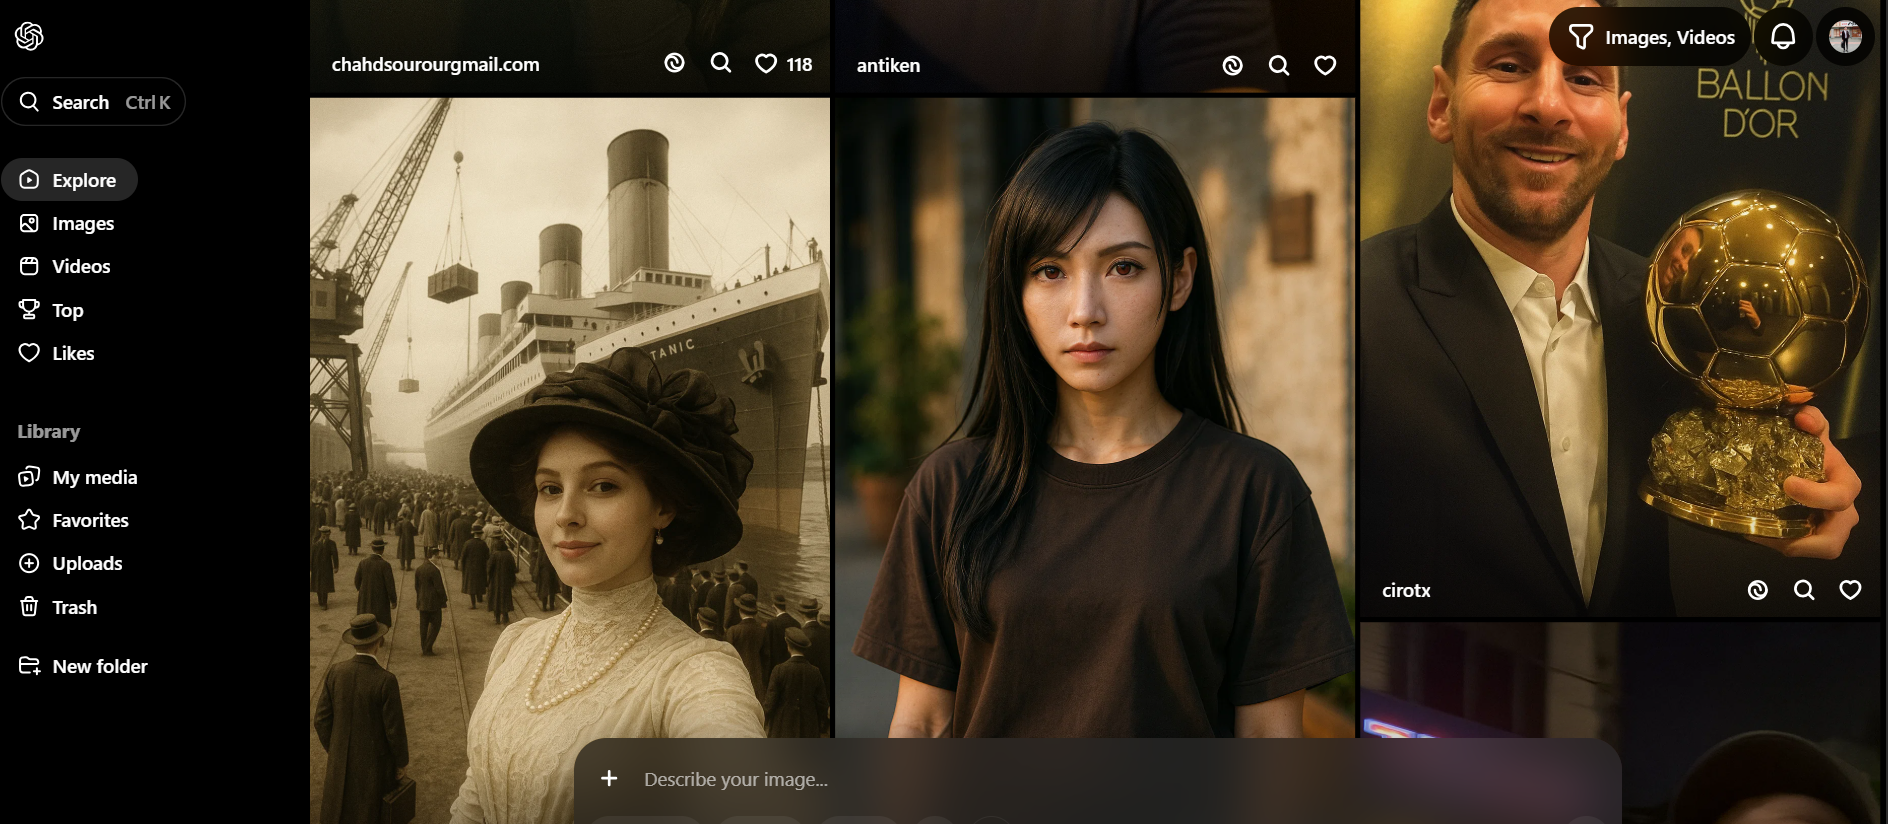Click magnifier icon on cirotx card
The height and width of the screenshot is (824, 1888).
1804,590
